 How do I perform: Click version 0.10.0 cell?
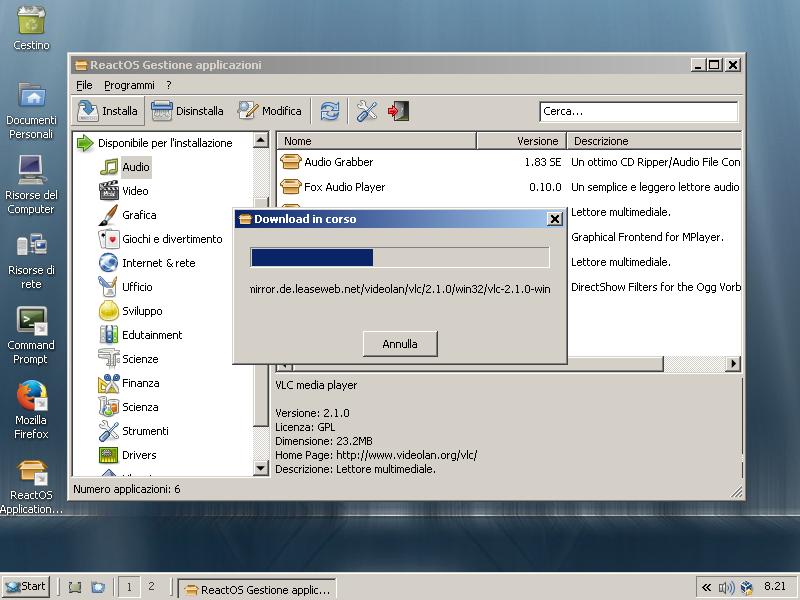[x=545, y=187]
